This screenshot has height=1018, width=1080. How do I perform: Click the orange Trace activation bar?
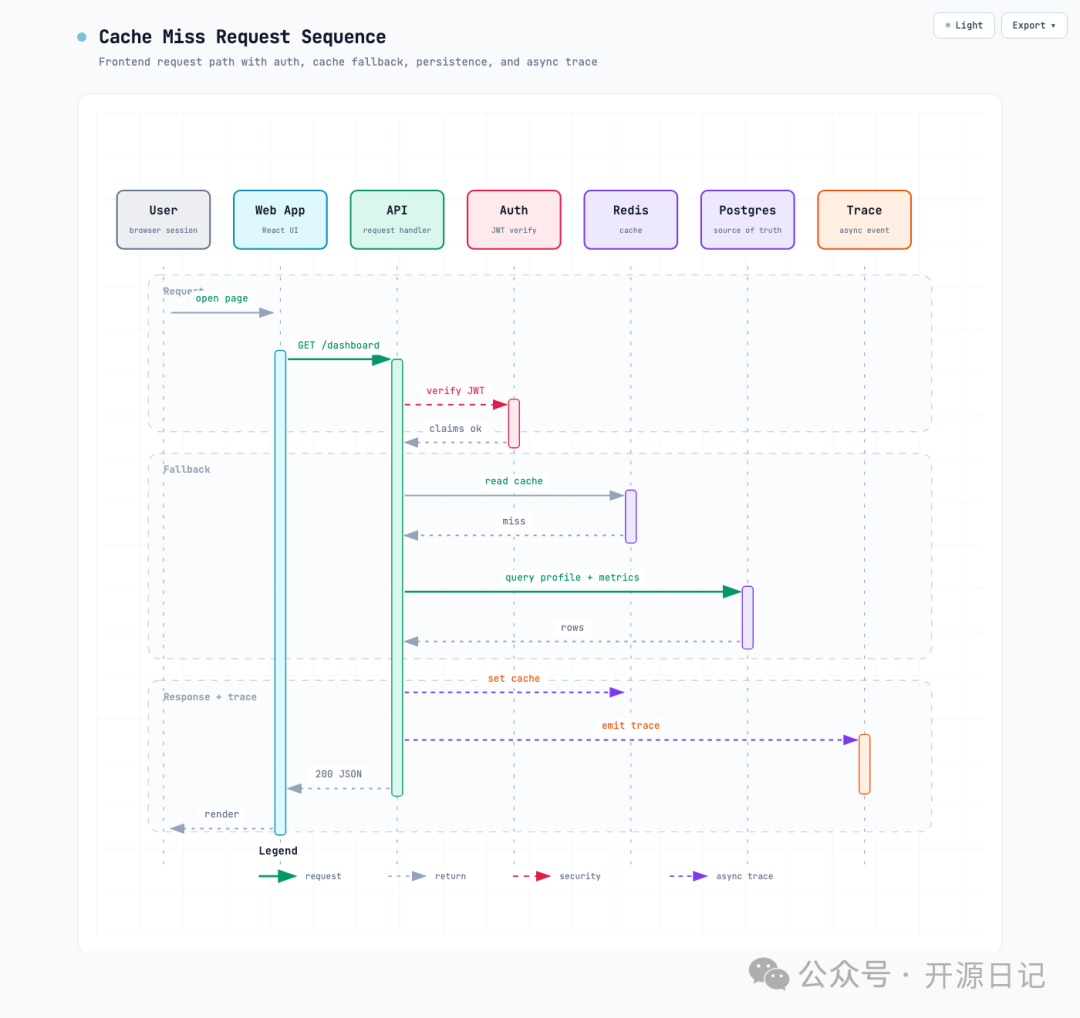(x=864, y=765)
